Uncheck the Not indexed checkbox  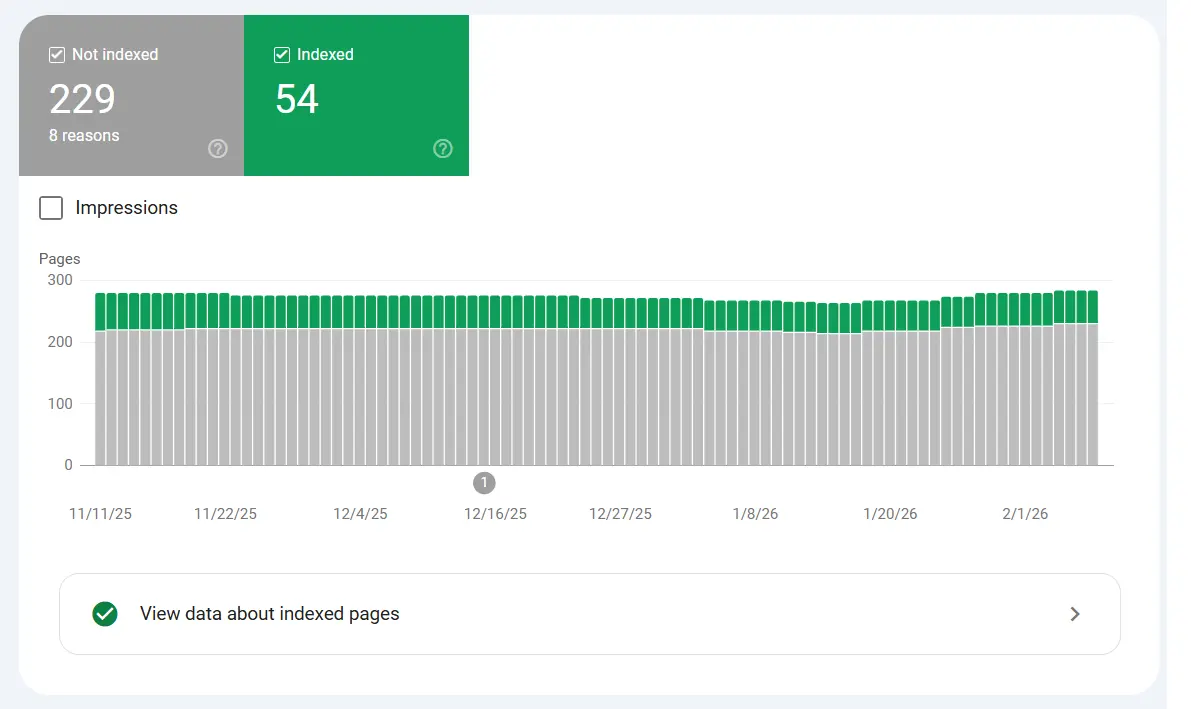click(x=57, y=55)
